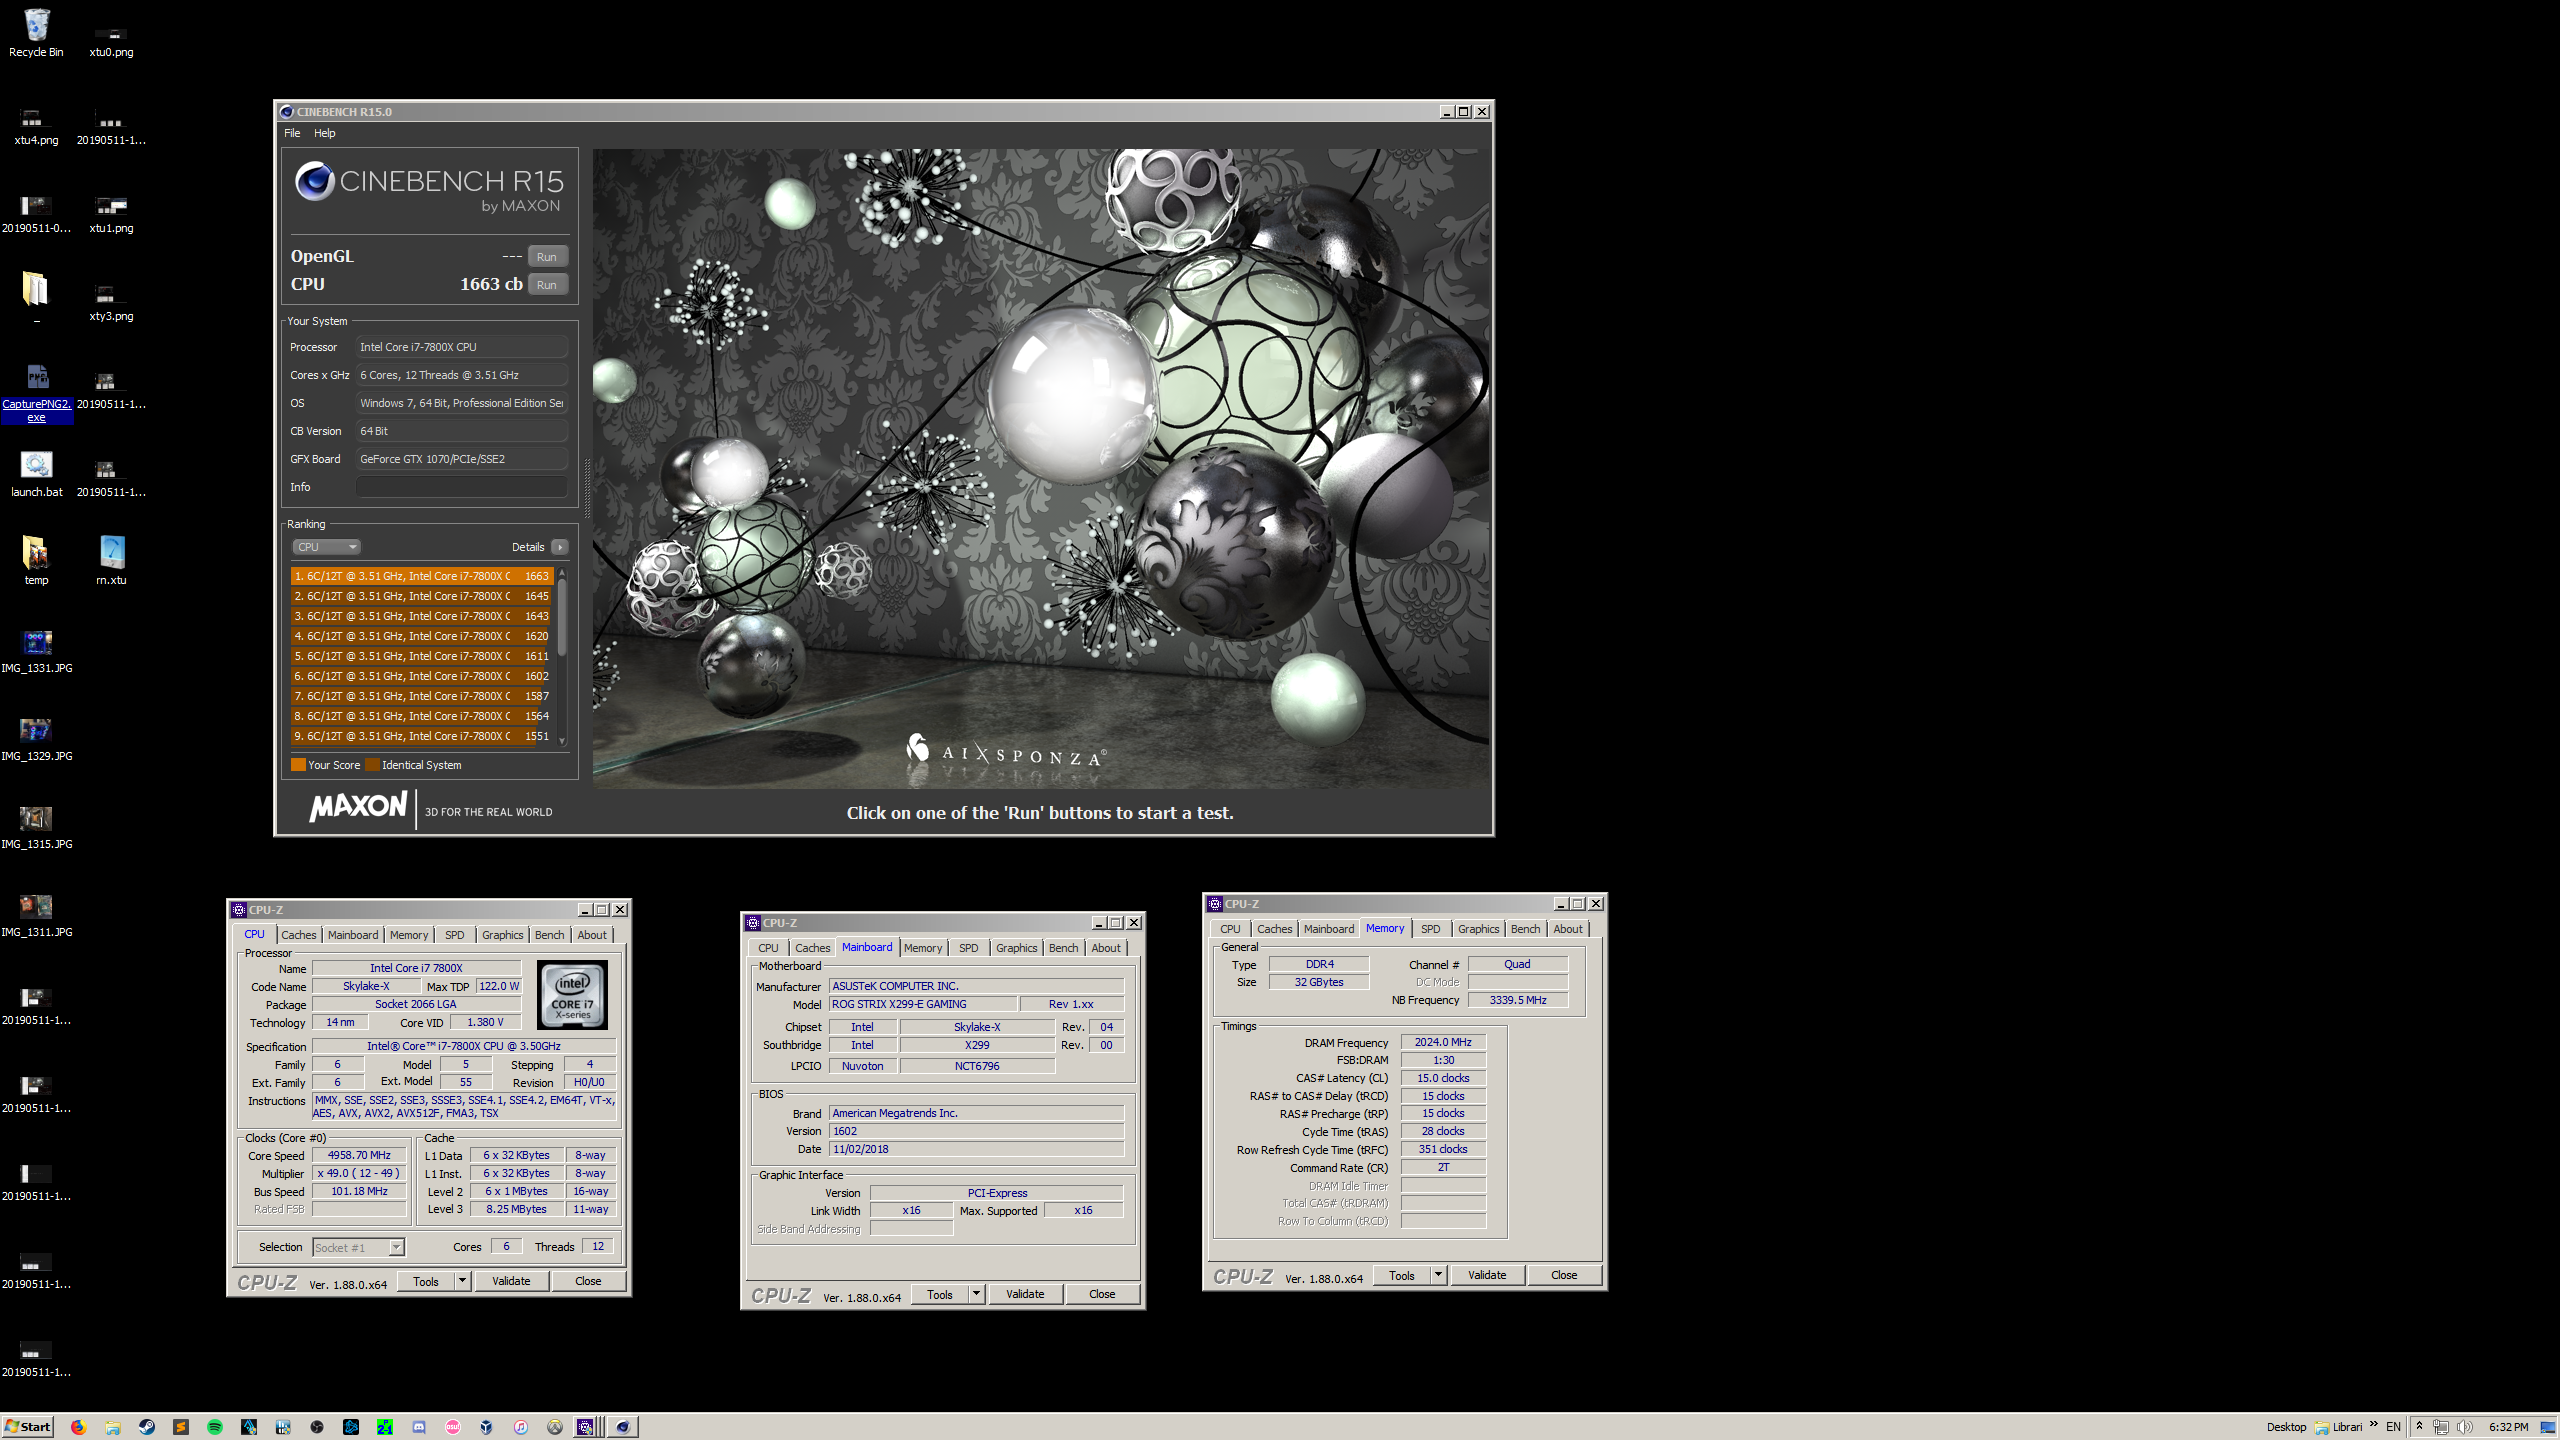Viewport: 2560px width, 1440px height.
Task: Expand ranking Details arrow in Cinebench
Action: [560, 547]
